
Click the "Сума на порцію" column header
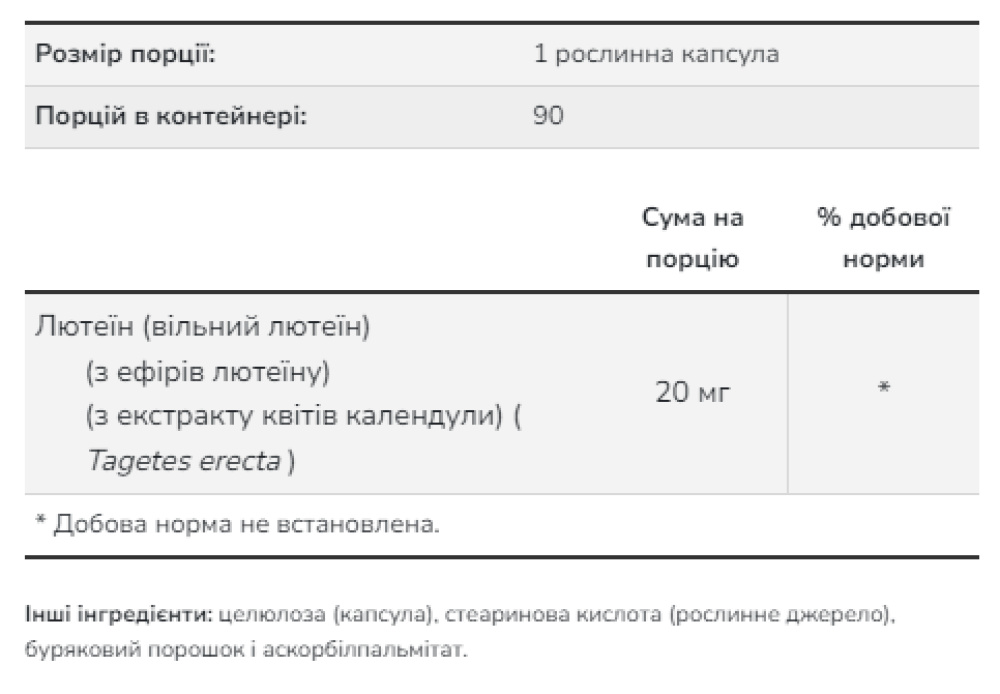click(x=693, y=238)
